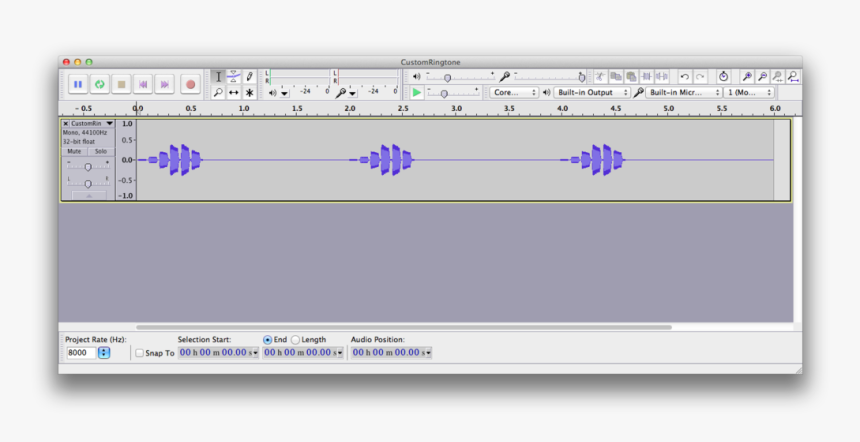
Task: Open the Built-in Output device dropdown
Action: (x=592, y=93)
